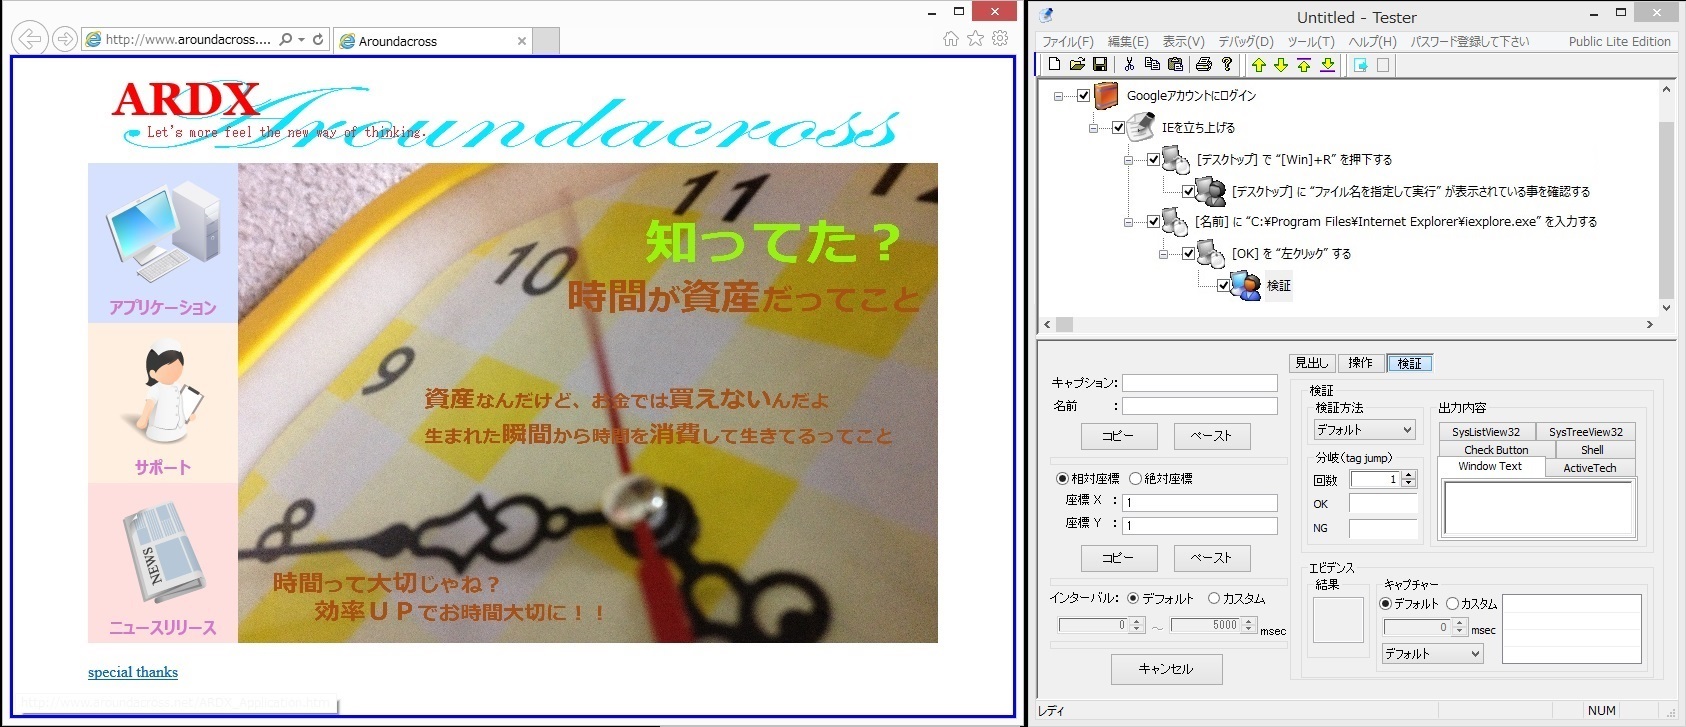Open the special thanks link

(x=133, y=672)
